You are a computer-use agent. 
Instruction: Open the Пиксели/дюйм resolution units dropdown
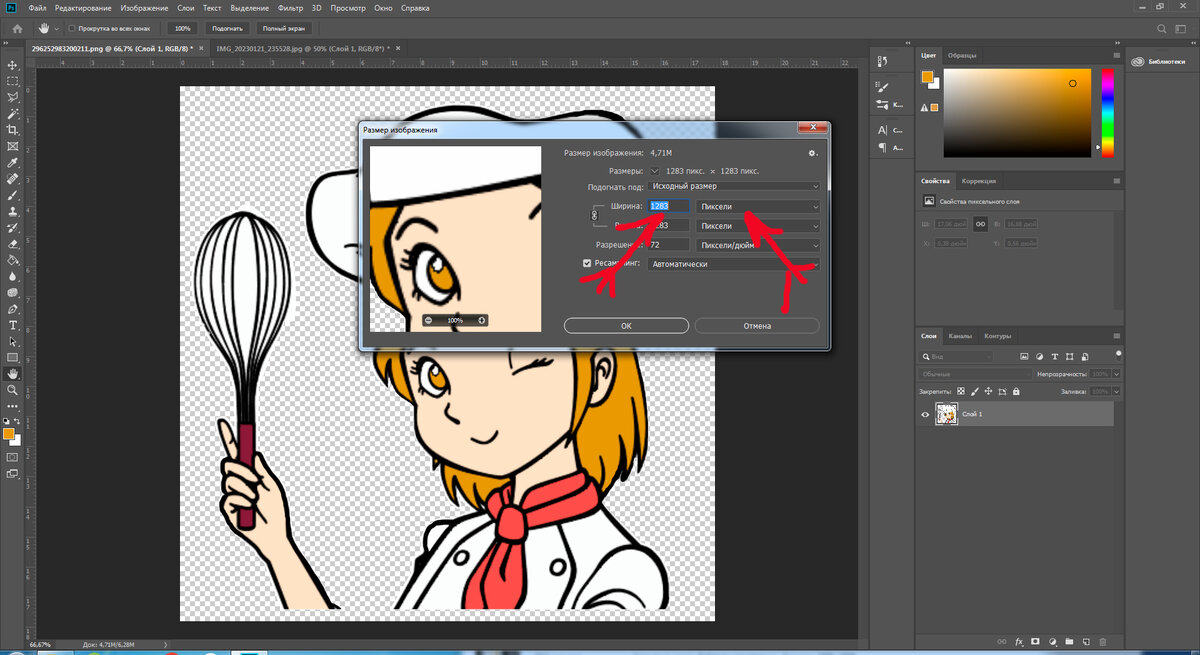758,244
